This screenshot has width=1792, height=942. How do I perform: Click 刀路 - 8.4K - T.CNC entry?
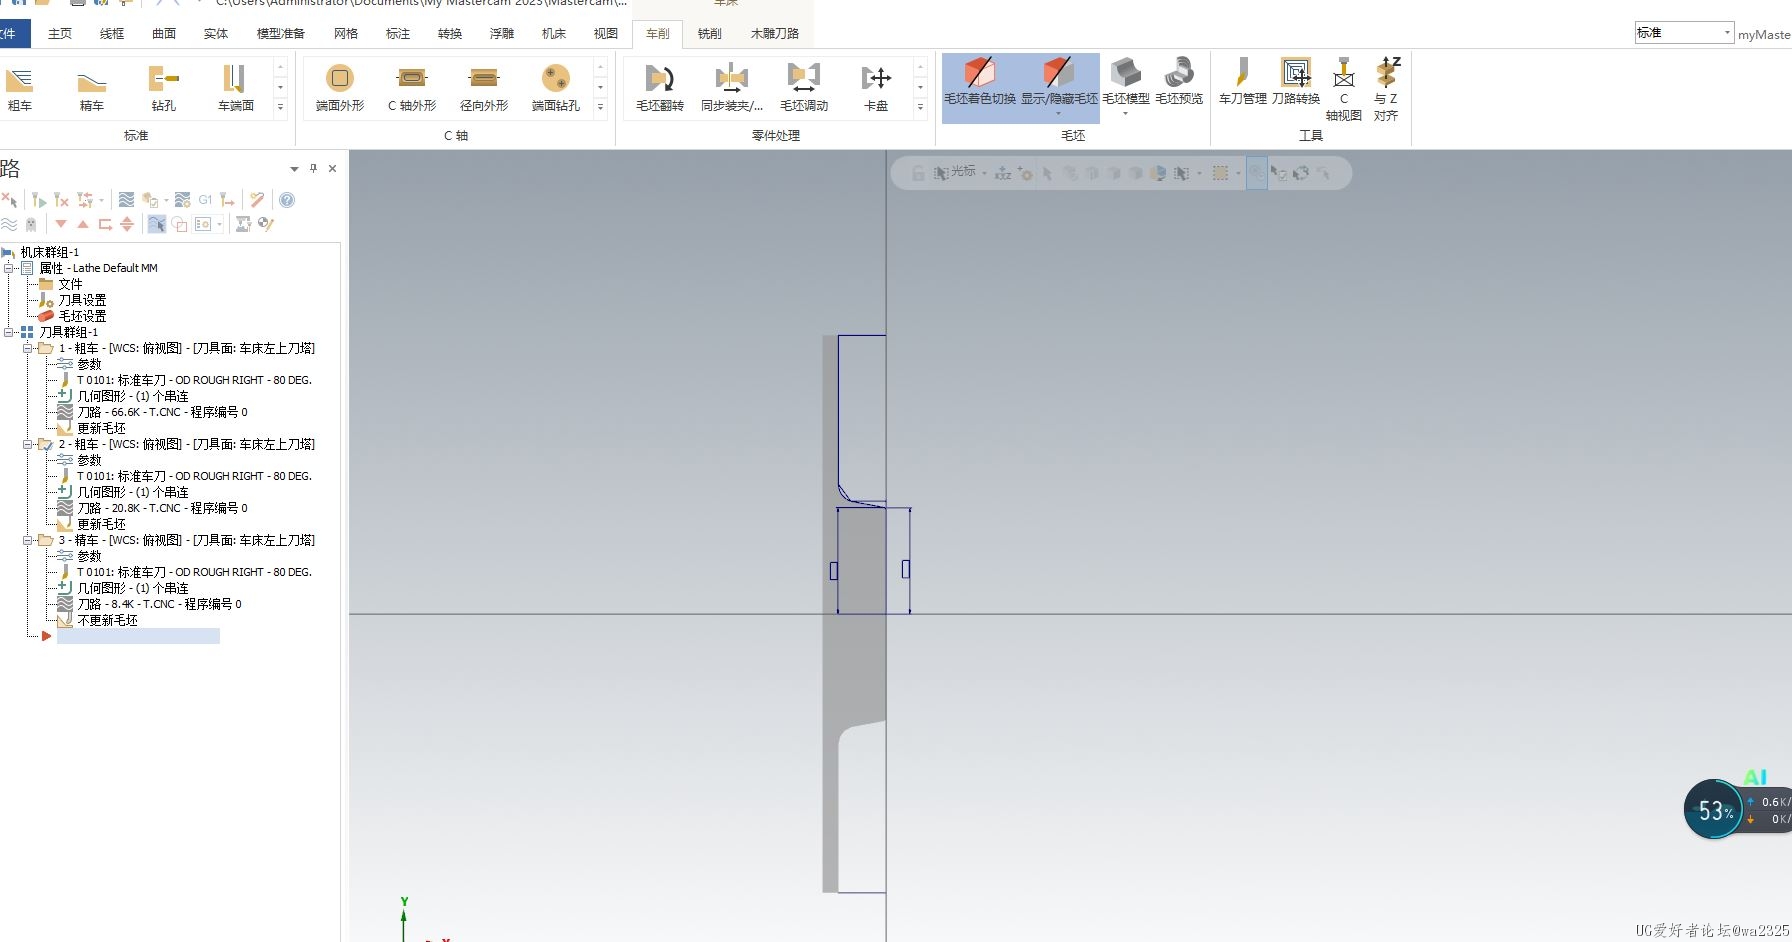click(159, 604)
